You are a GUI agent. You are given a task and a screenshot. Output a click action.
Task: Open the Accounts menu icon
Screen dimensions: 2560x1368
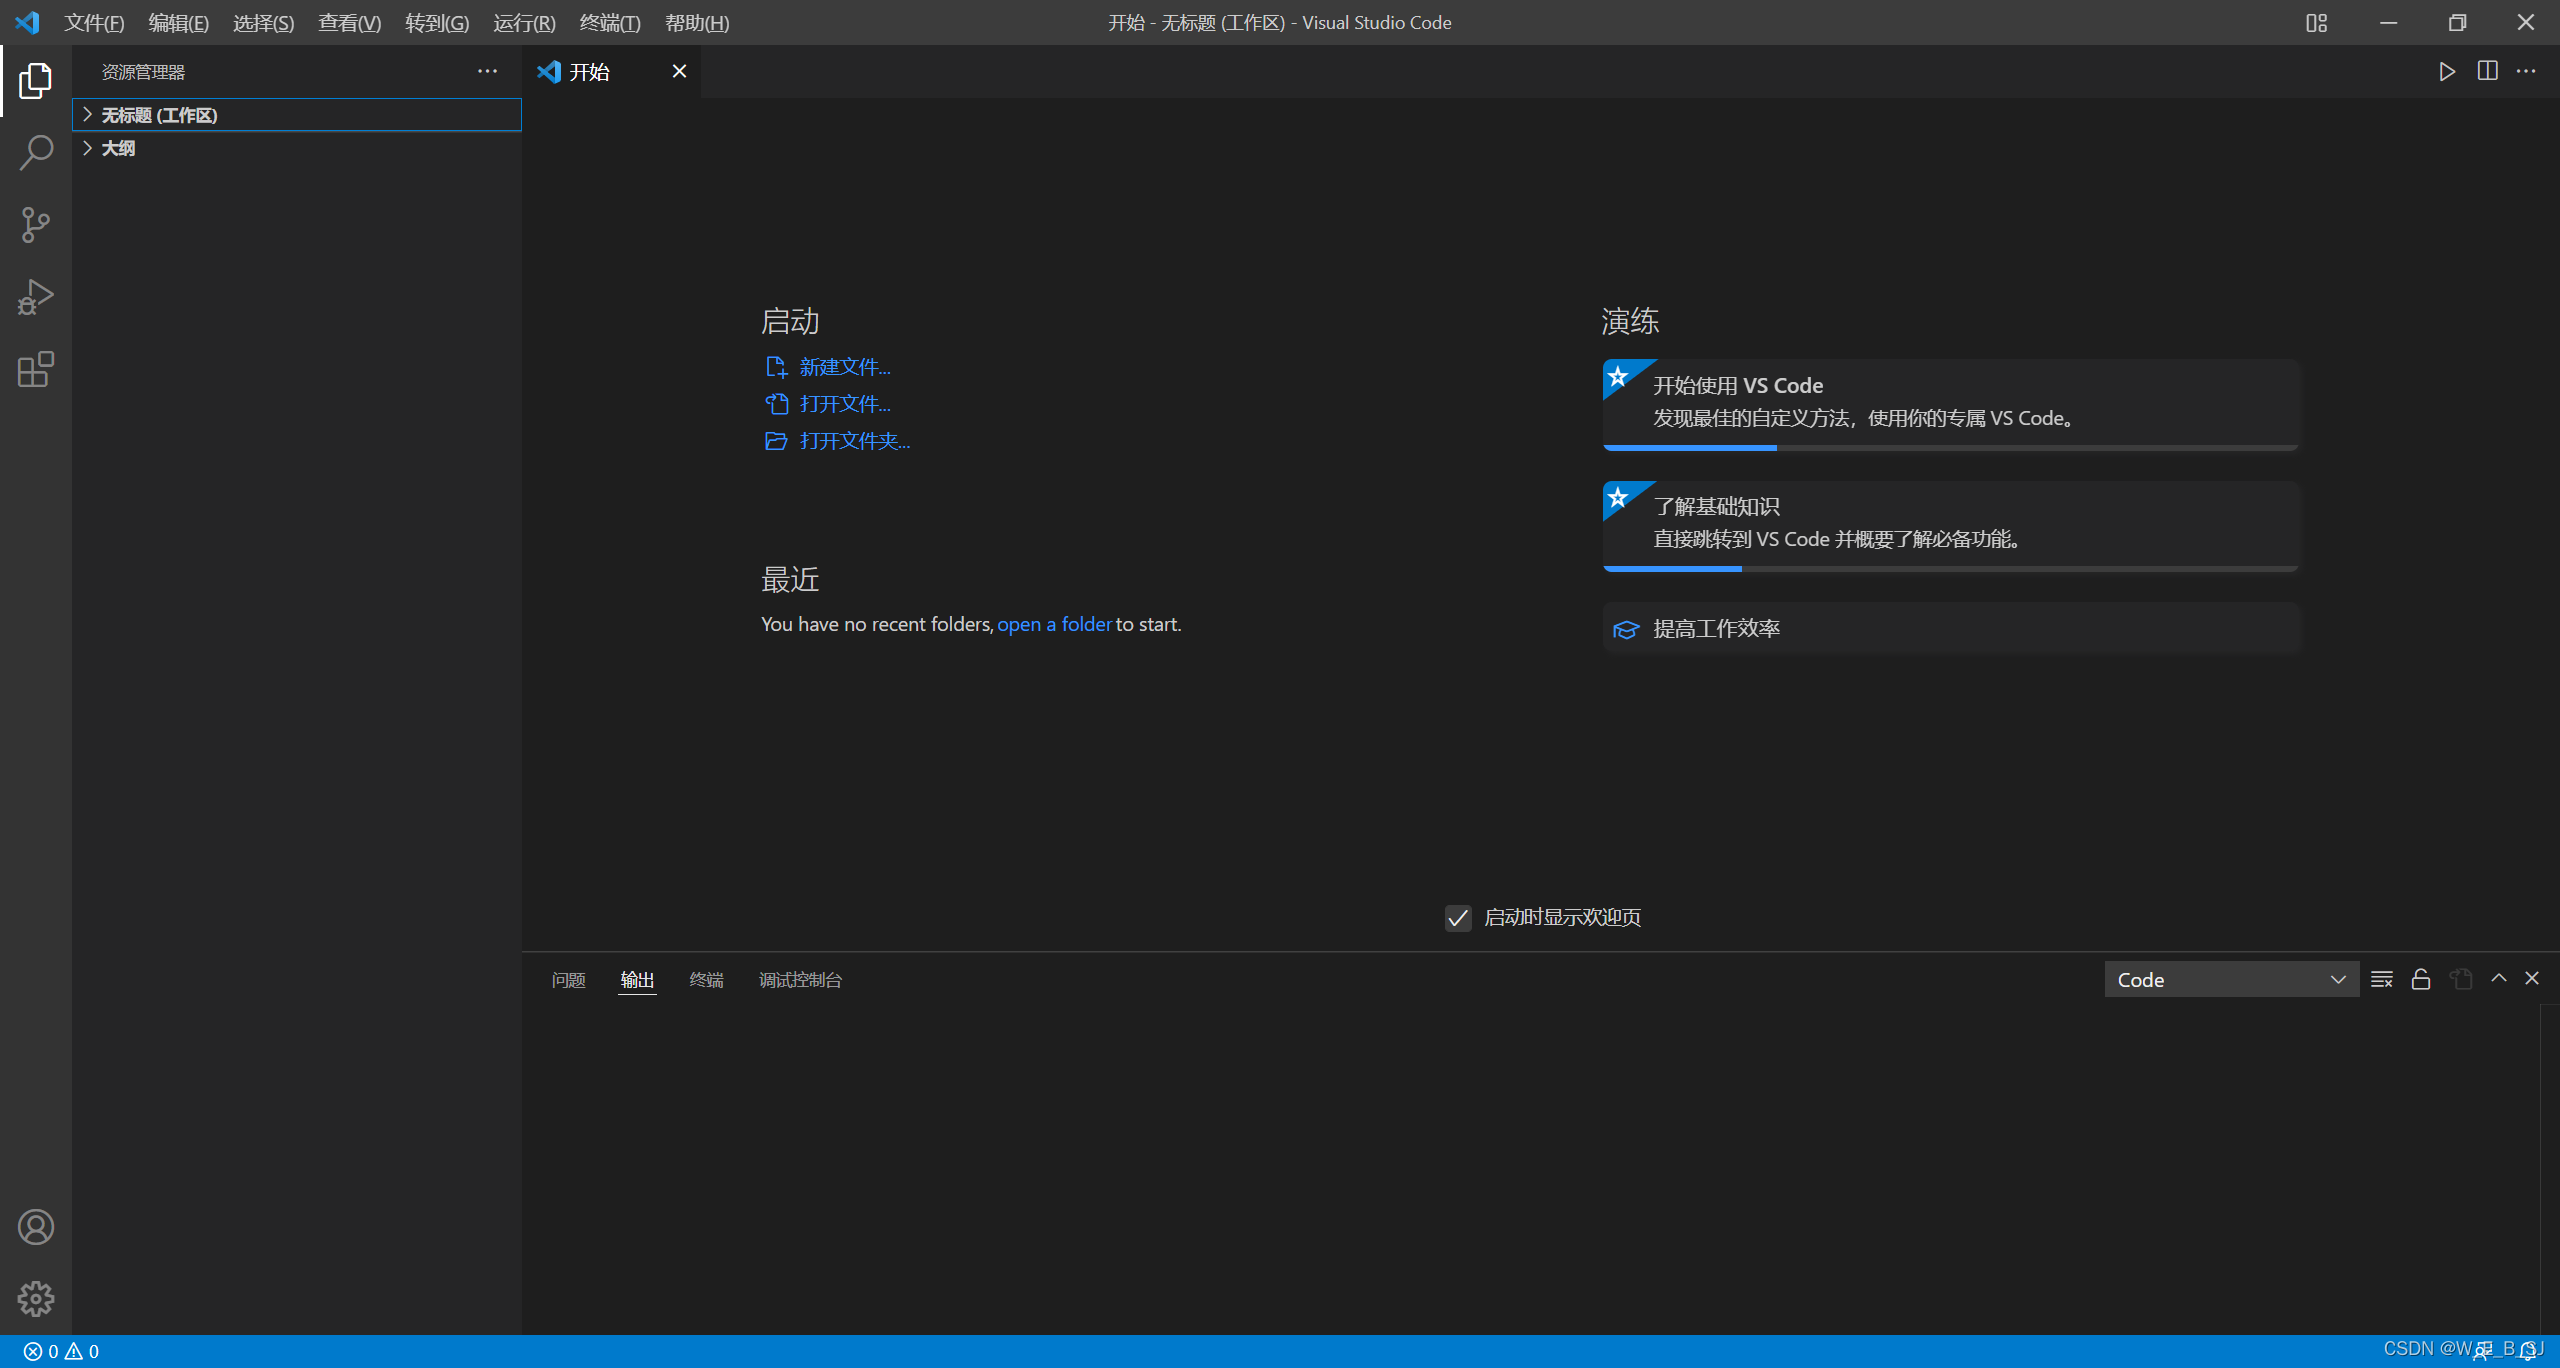[36, 1227]
